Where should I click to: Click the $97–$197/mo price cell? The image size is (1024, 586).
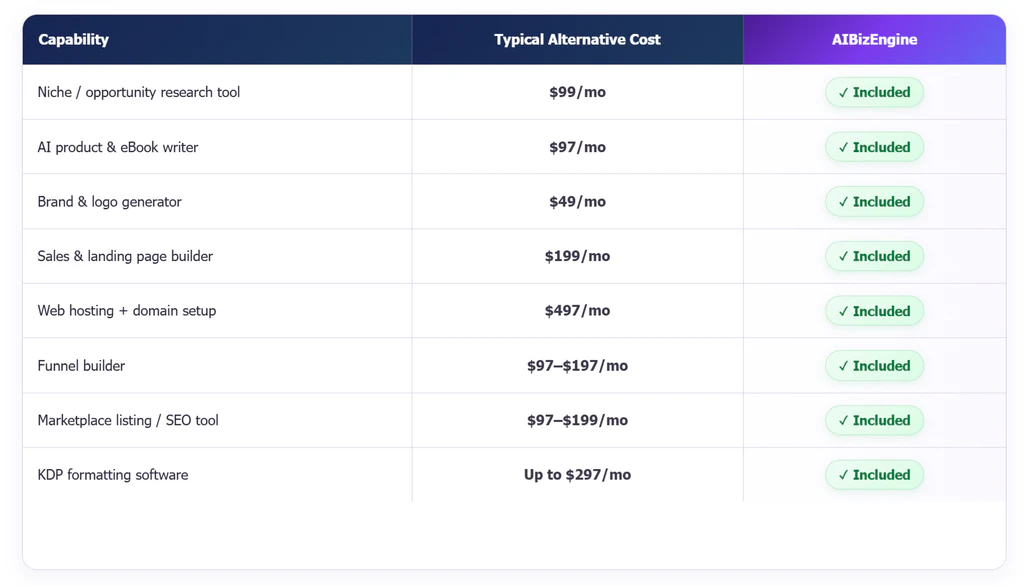[577, 366]
